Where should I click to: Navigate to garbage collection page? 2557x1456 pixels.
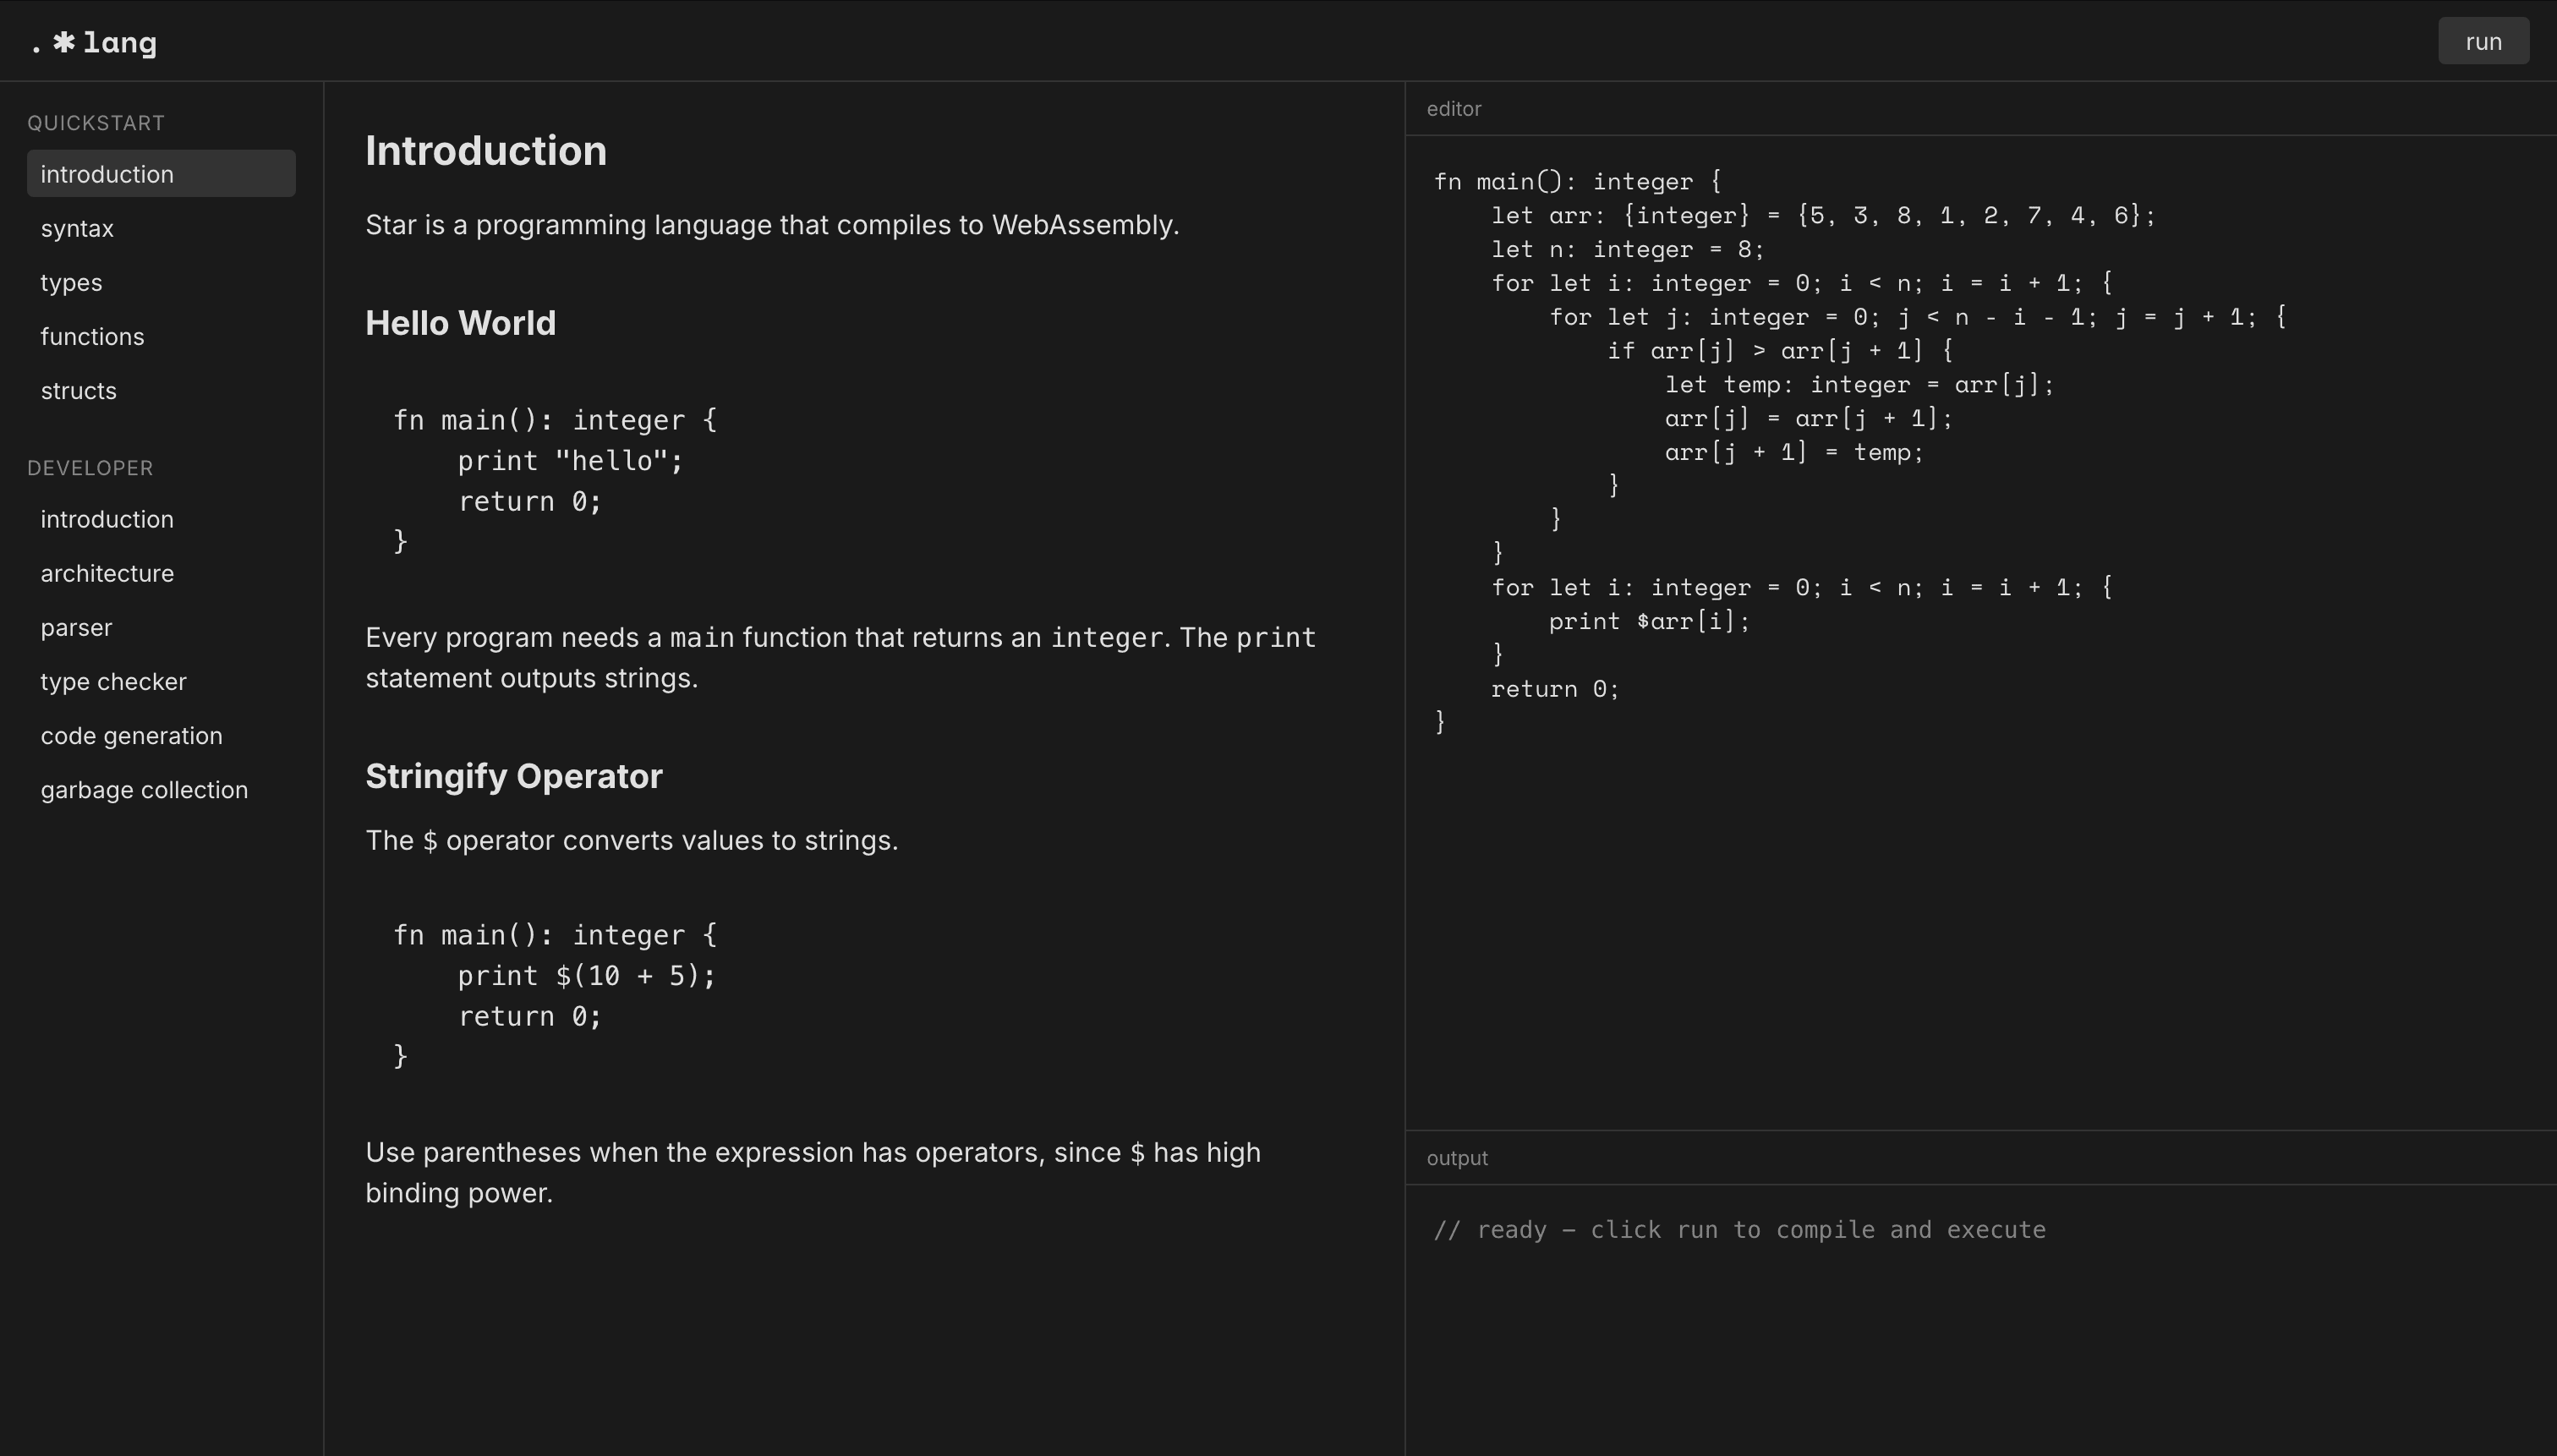(x=144, y=789)
